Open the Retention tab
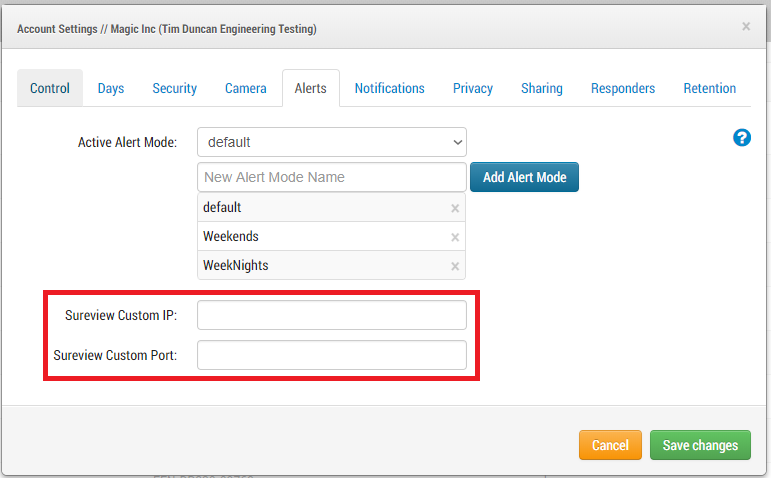Screen dimensions: 771x478 (x=710, y=88)
